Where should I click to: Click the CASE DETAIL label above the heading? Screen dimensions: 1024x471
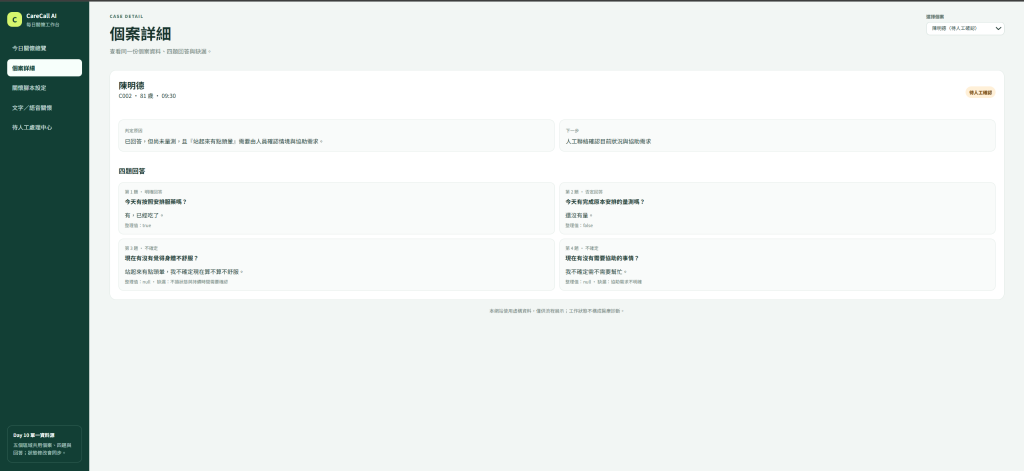(127, 16)
